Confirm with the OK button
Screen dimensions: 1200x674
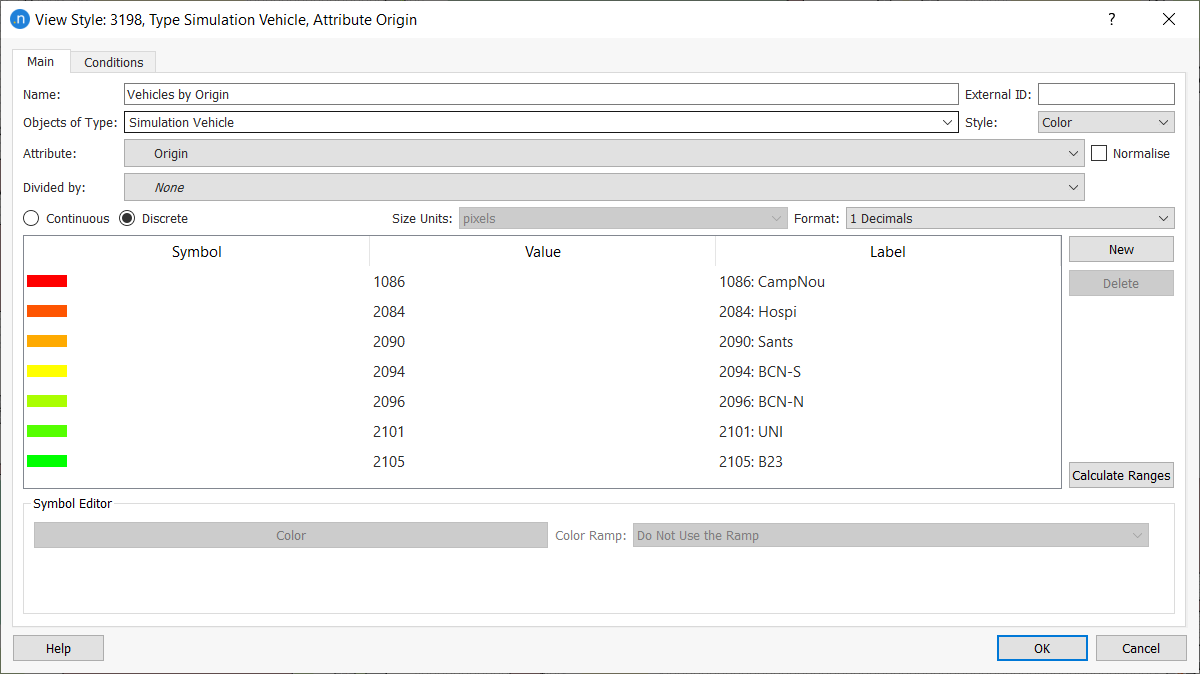(1041, 648)
